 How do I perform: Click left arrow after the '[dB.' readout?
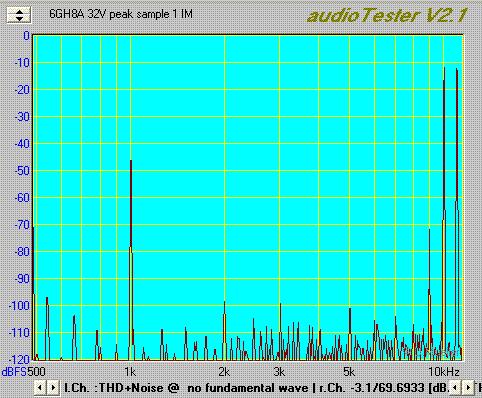point(455,387)
